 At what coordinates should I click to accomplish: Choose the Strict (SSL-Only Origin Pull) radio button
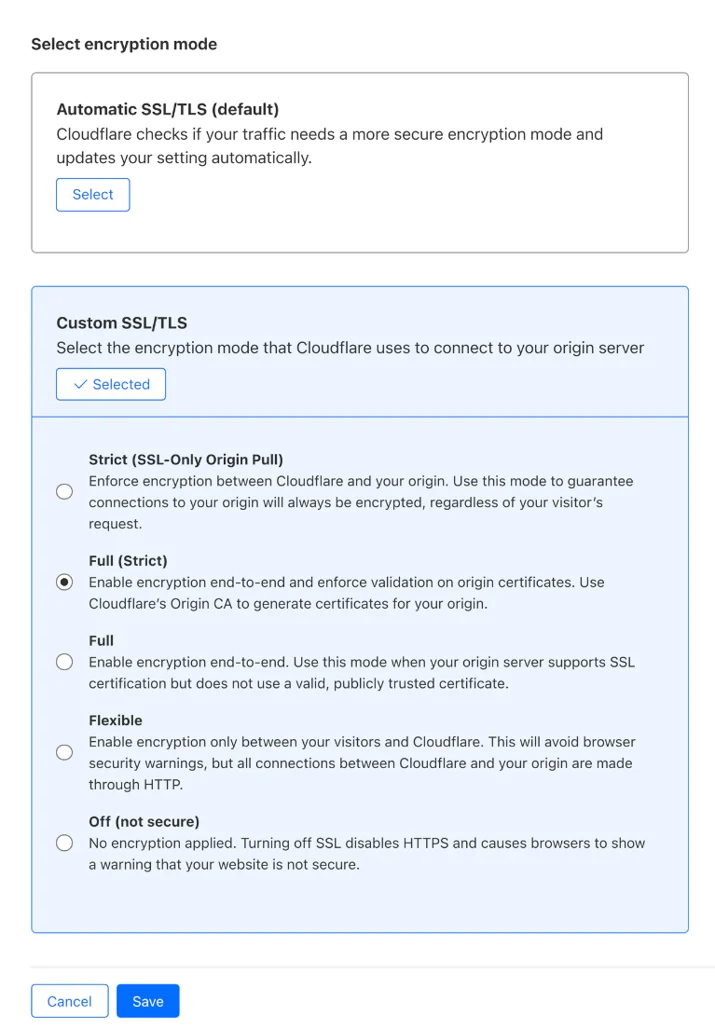coord(64,492)
